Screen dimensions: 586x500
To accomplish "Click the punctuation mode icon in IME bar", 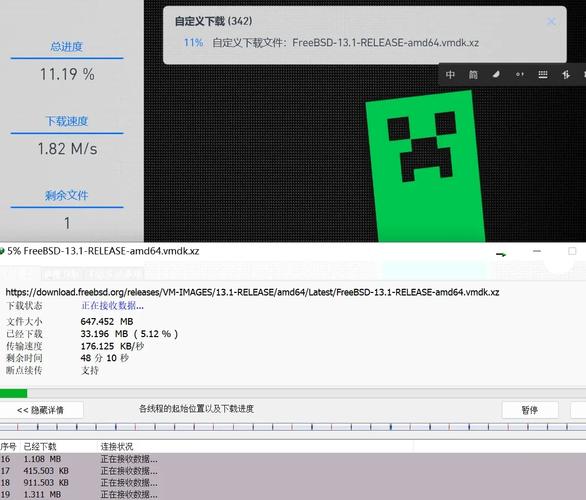I will [x=519, y=75].
